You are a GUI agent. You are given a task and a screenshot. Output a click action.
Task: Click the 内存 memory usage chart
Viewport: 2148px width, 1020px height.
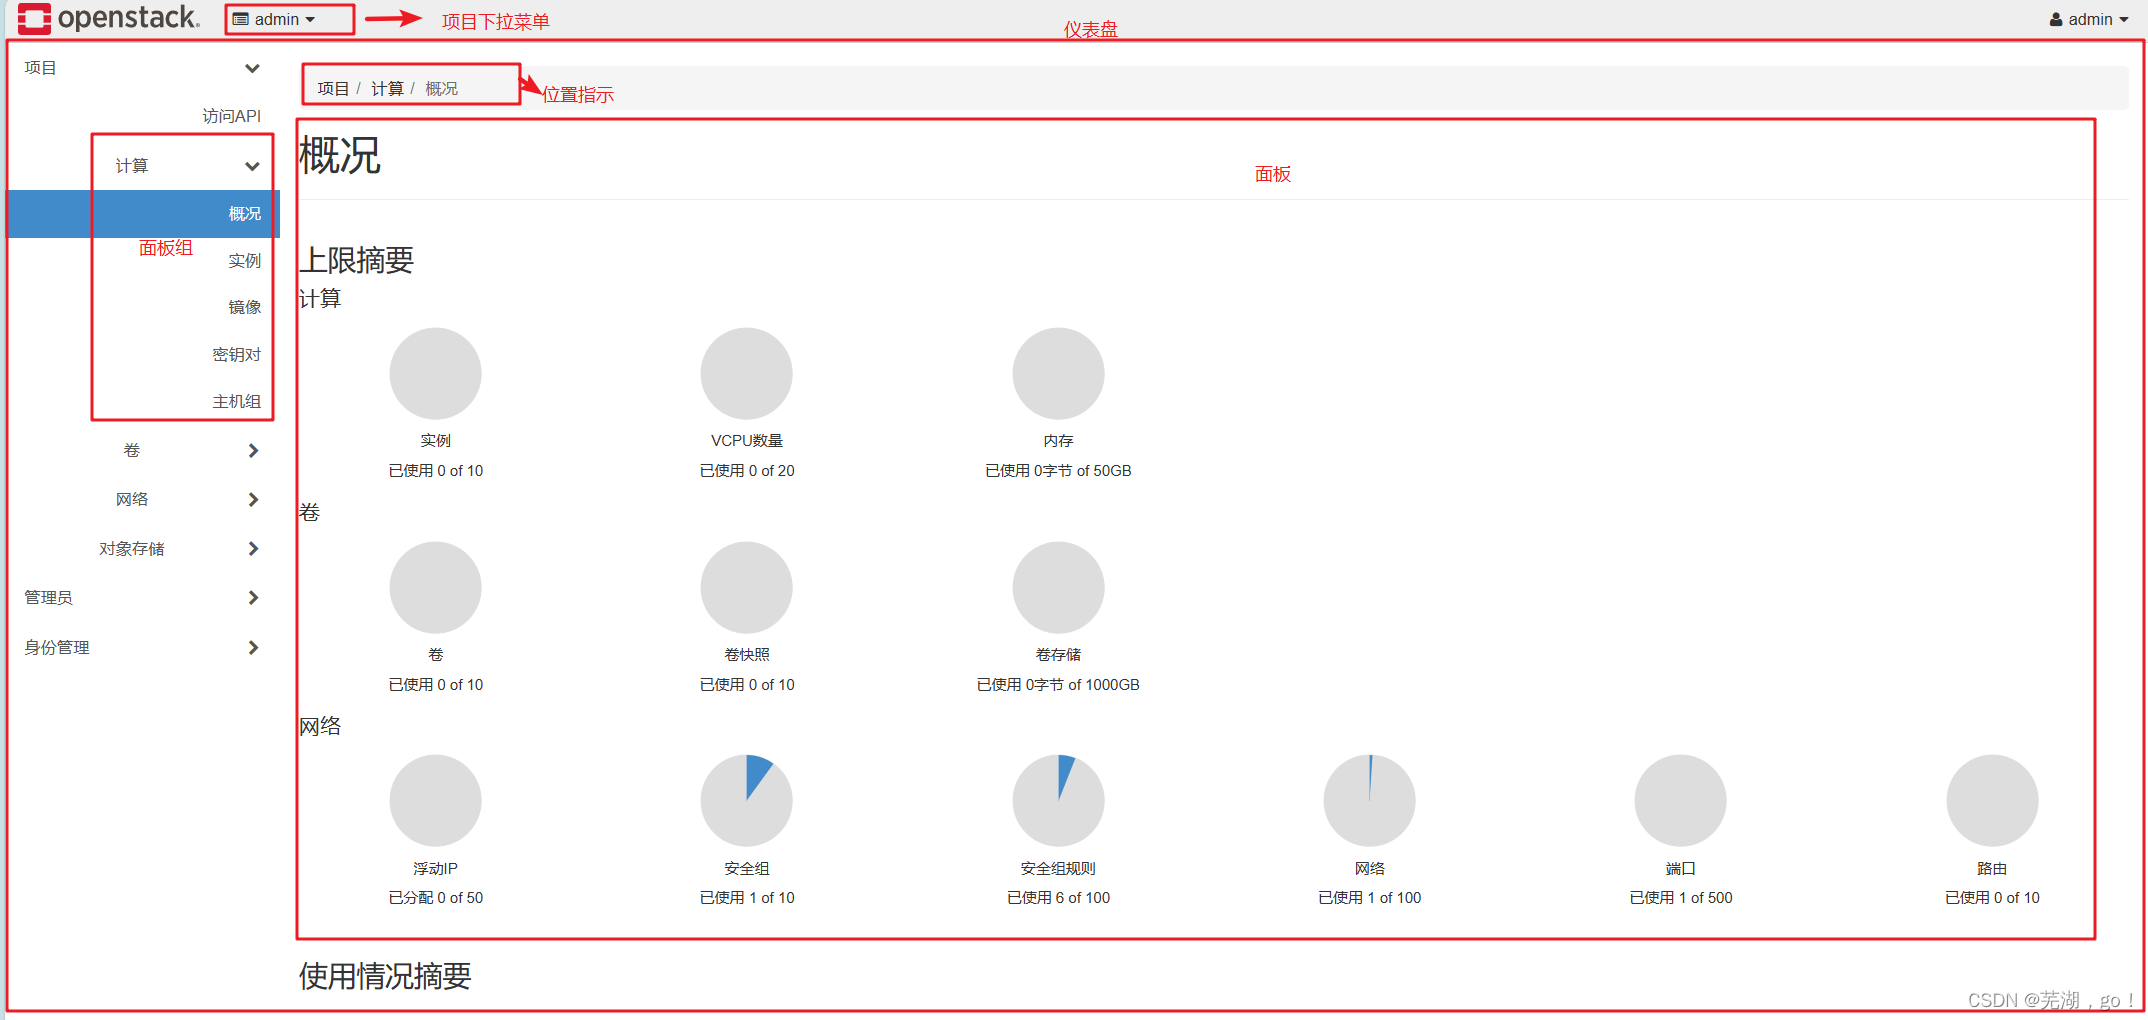[1058, 372]
